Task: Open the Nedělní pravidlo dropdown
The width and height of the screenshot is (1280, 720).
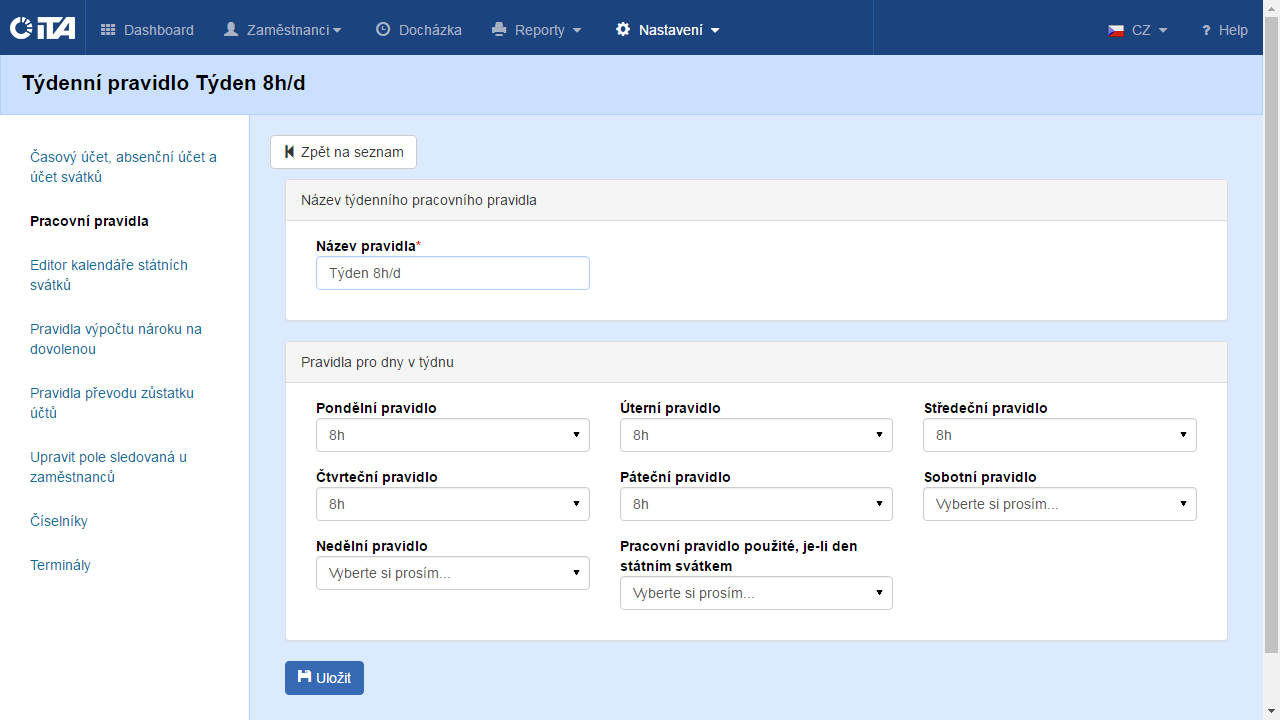Action: (452, 573)
